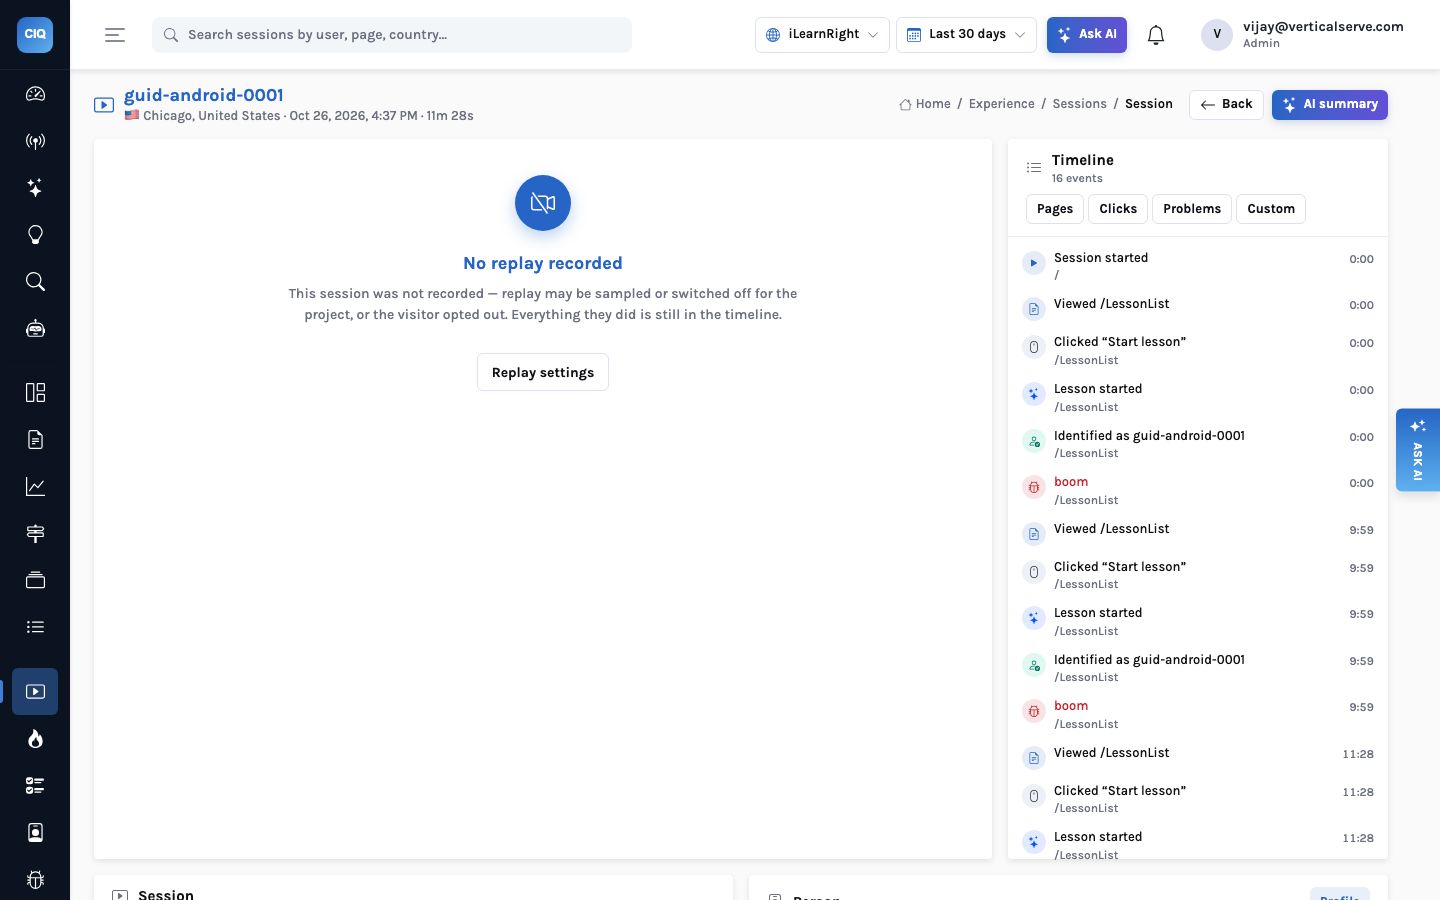The image size is (1440, 900).
Task: Select 'Lesson started' event at 9:59
Action: (x=1198, y=621)
